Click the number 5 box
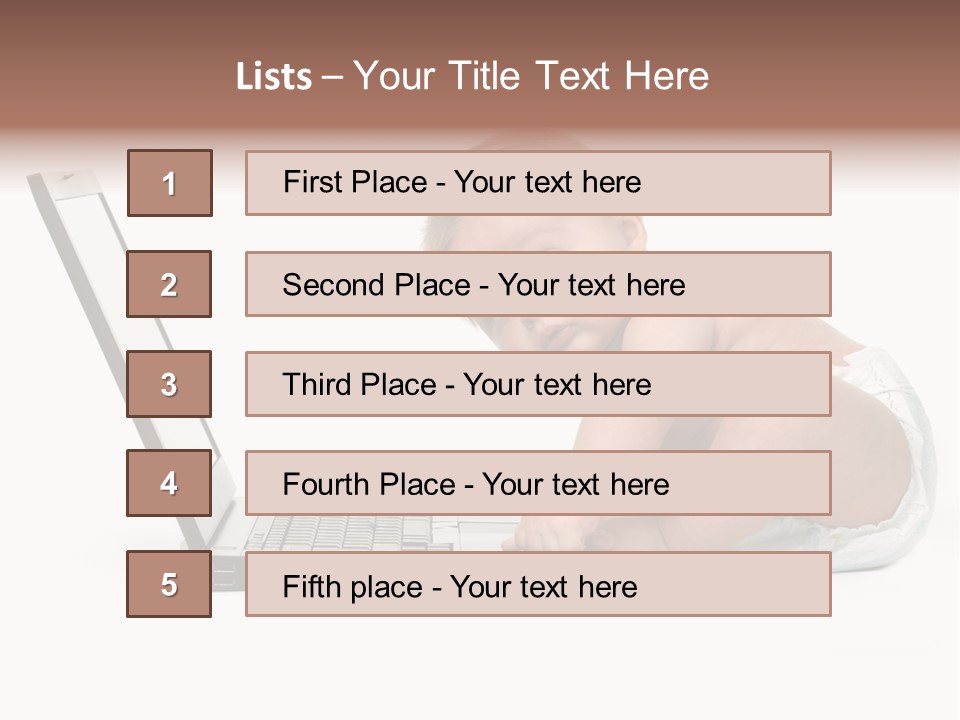 tap(169, 584)
